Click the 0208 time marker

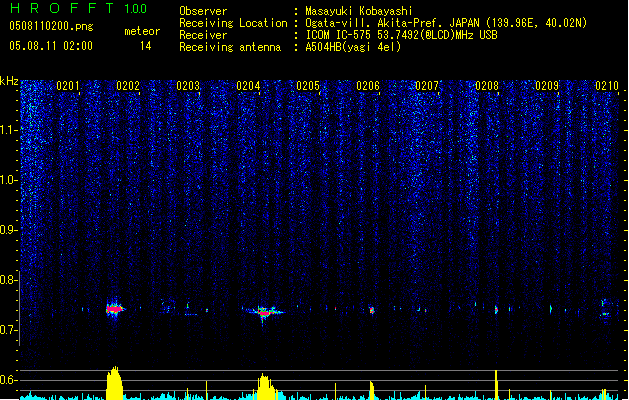[487, 86]
